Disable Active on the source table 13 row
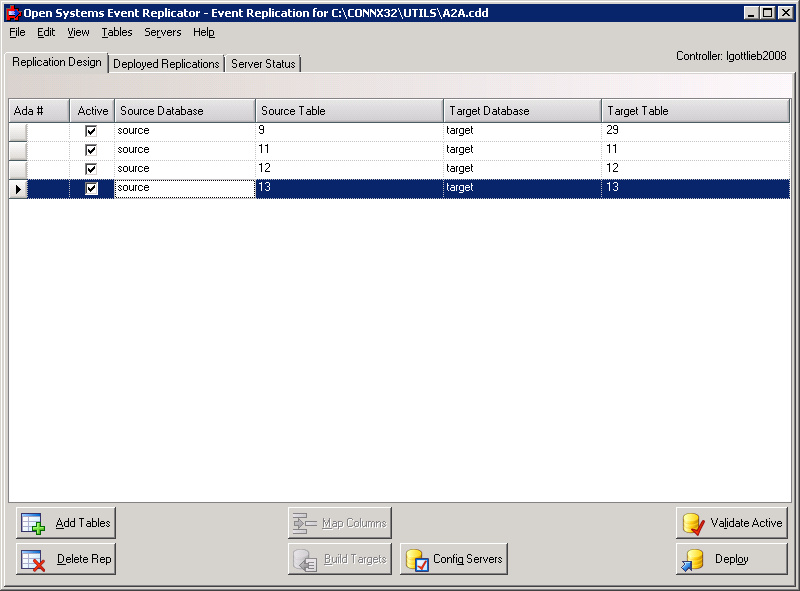This screenshot has width=800, height=591. coord(91,187)
